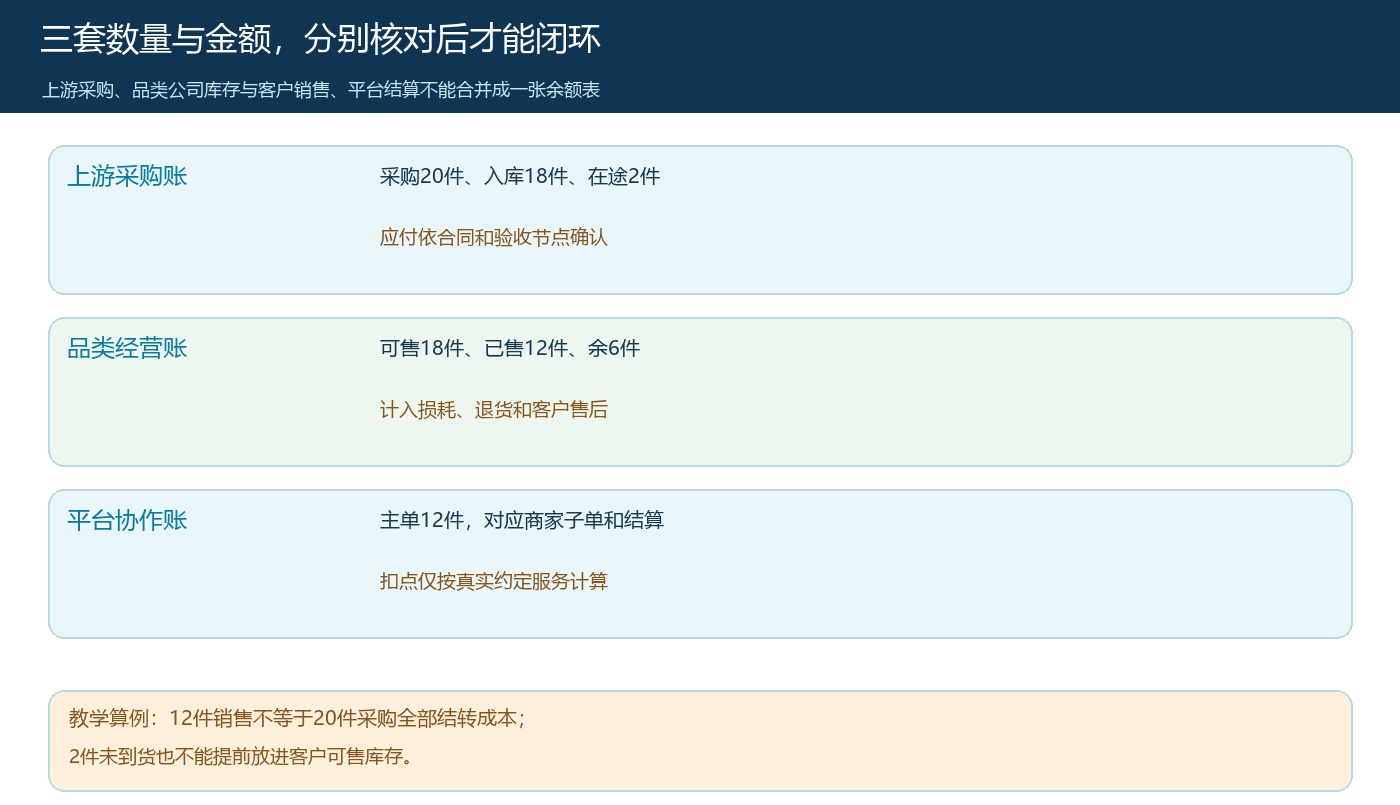Select the line 主单12件，对应商家子单和结算
1400x805 pixels.
pos(522,521)
